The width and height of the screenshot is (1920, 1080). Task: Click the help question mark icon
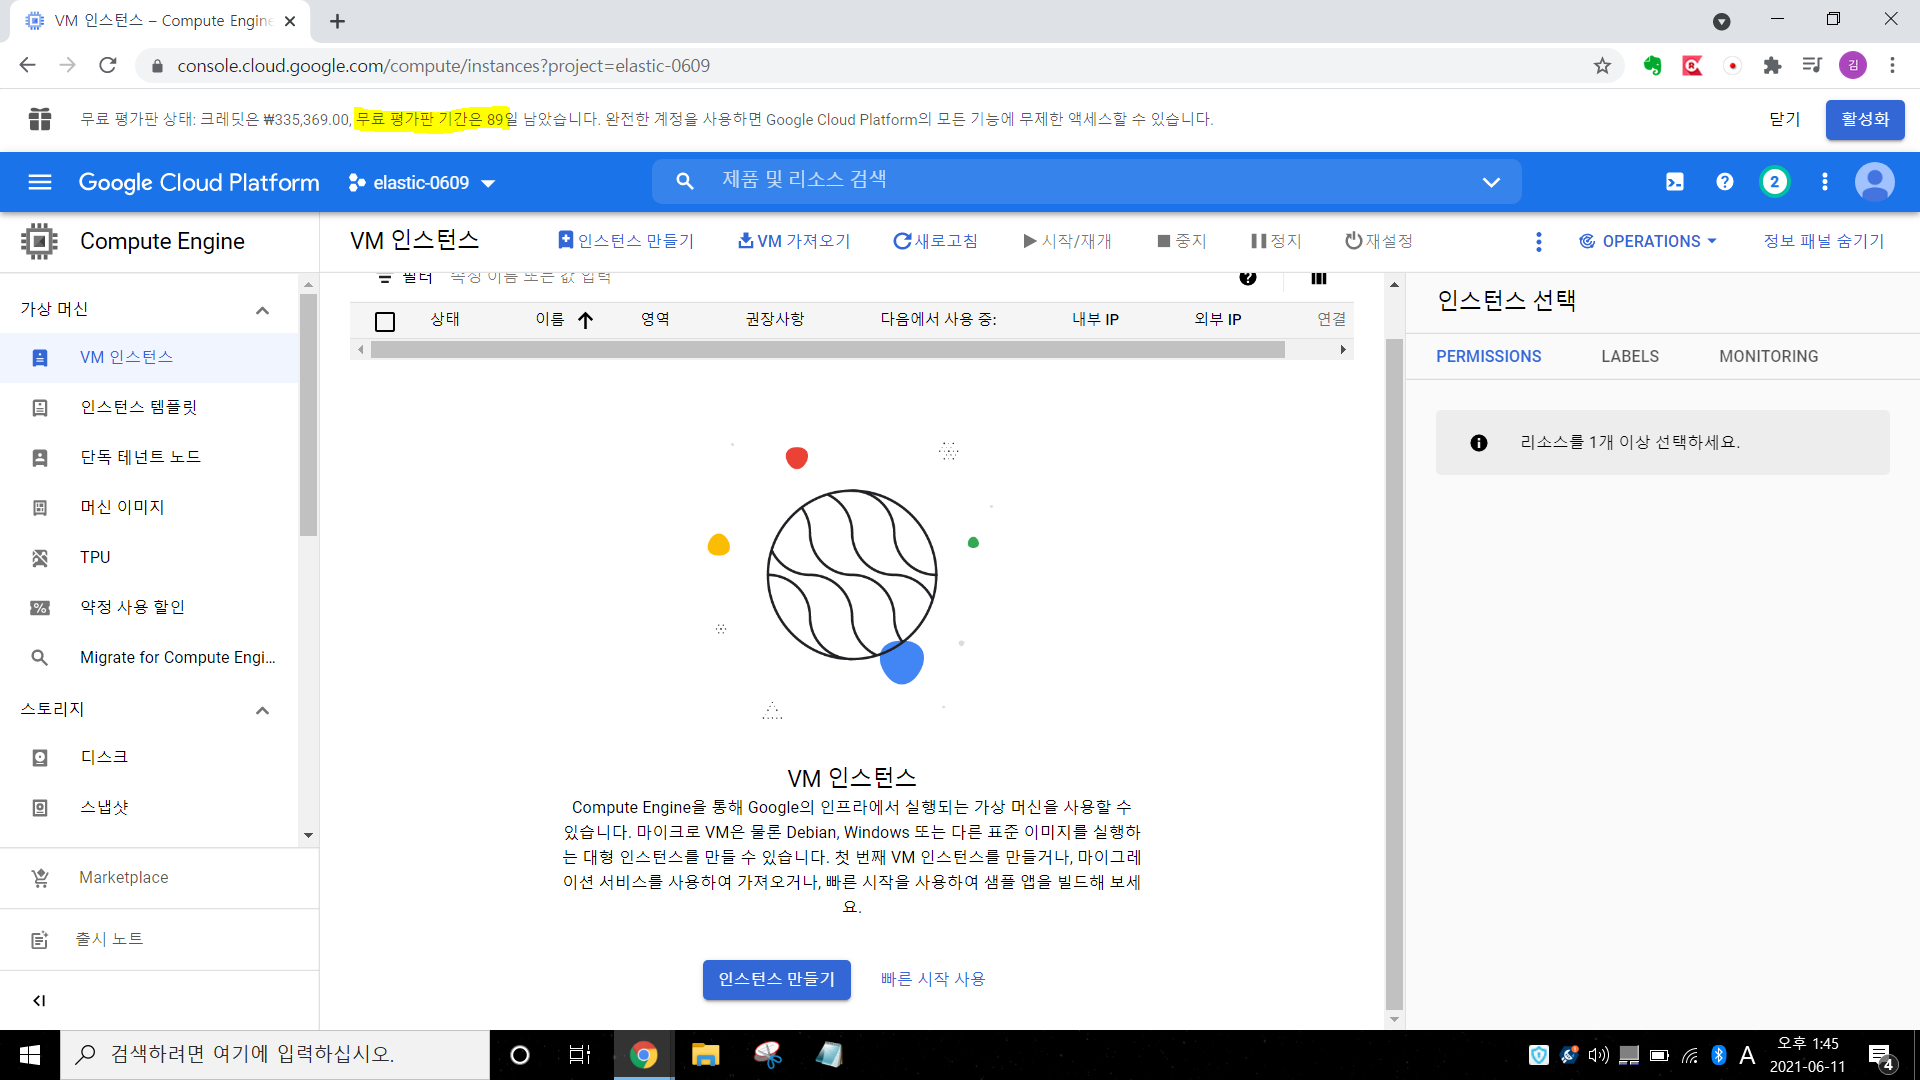pyautogui.click(x=1724, y=182)
